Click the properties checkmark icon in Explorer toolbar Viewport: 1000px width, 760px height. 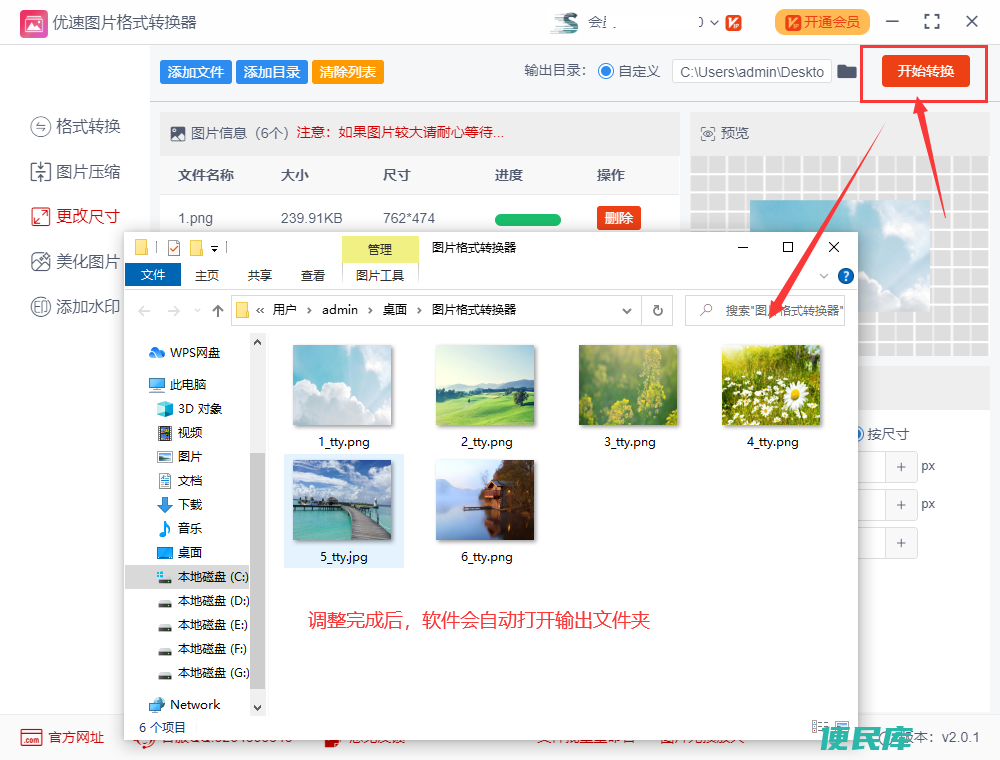174,247
